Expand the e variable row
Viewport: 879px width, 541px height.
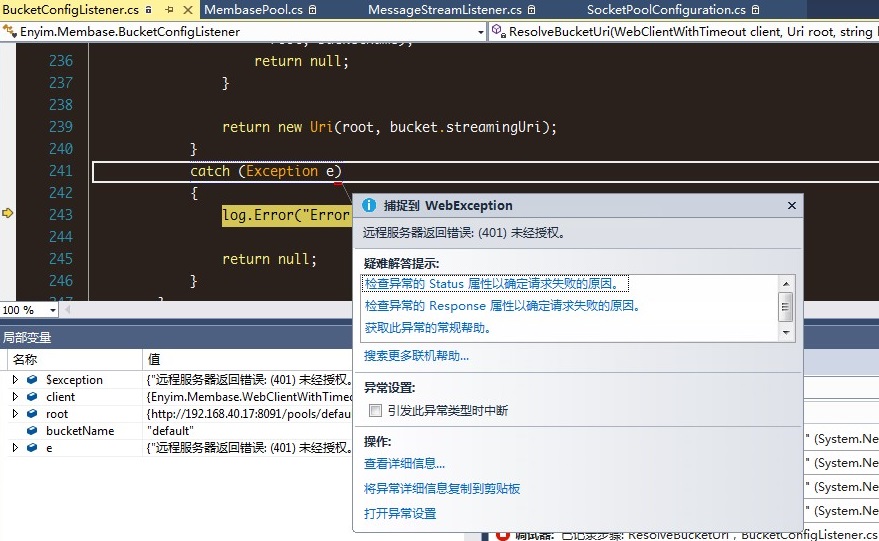pos(15,447)
